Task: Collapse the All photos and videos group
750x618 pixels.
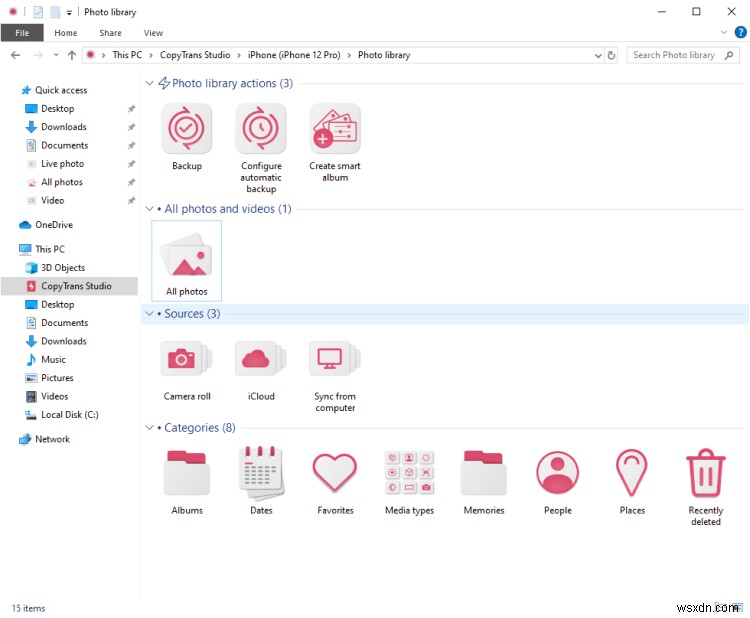Action: (x=149, y=209)
